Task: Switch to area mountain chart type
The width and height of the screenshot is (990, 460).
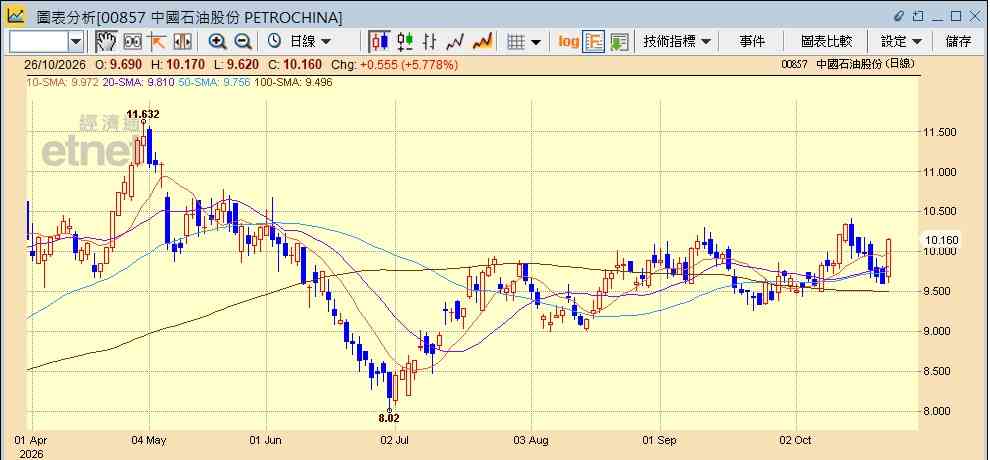Action: 482,42
